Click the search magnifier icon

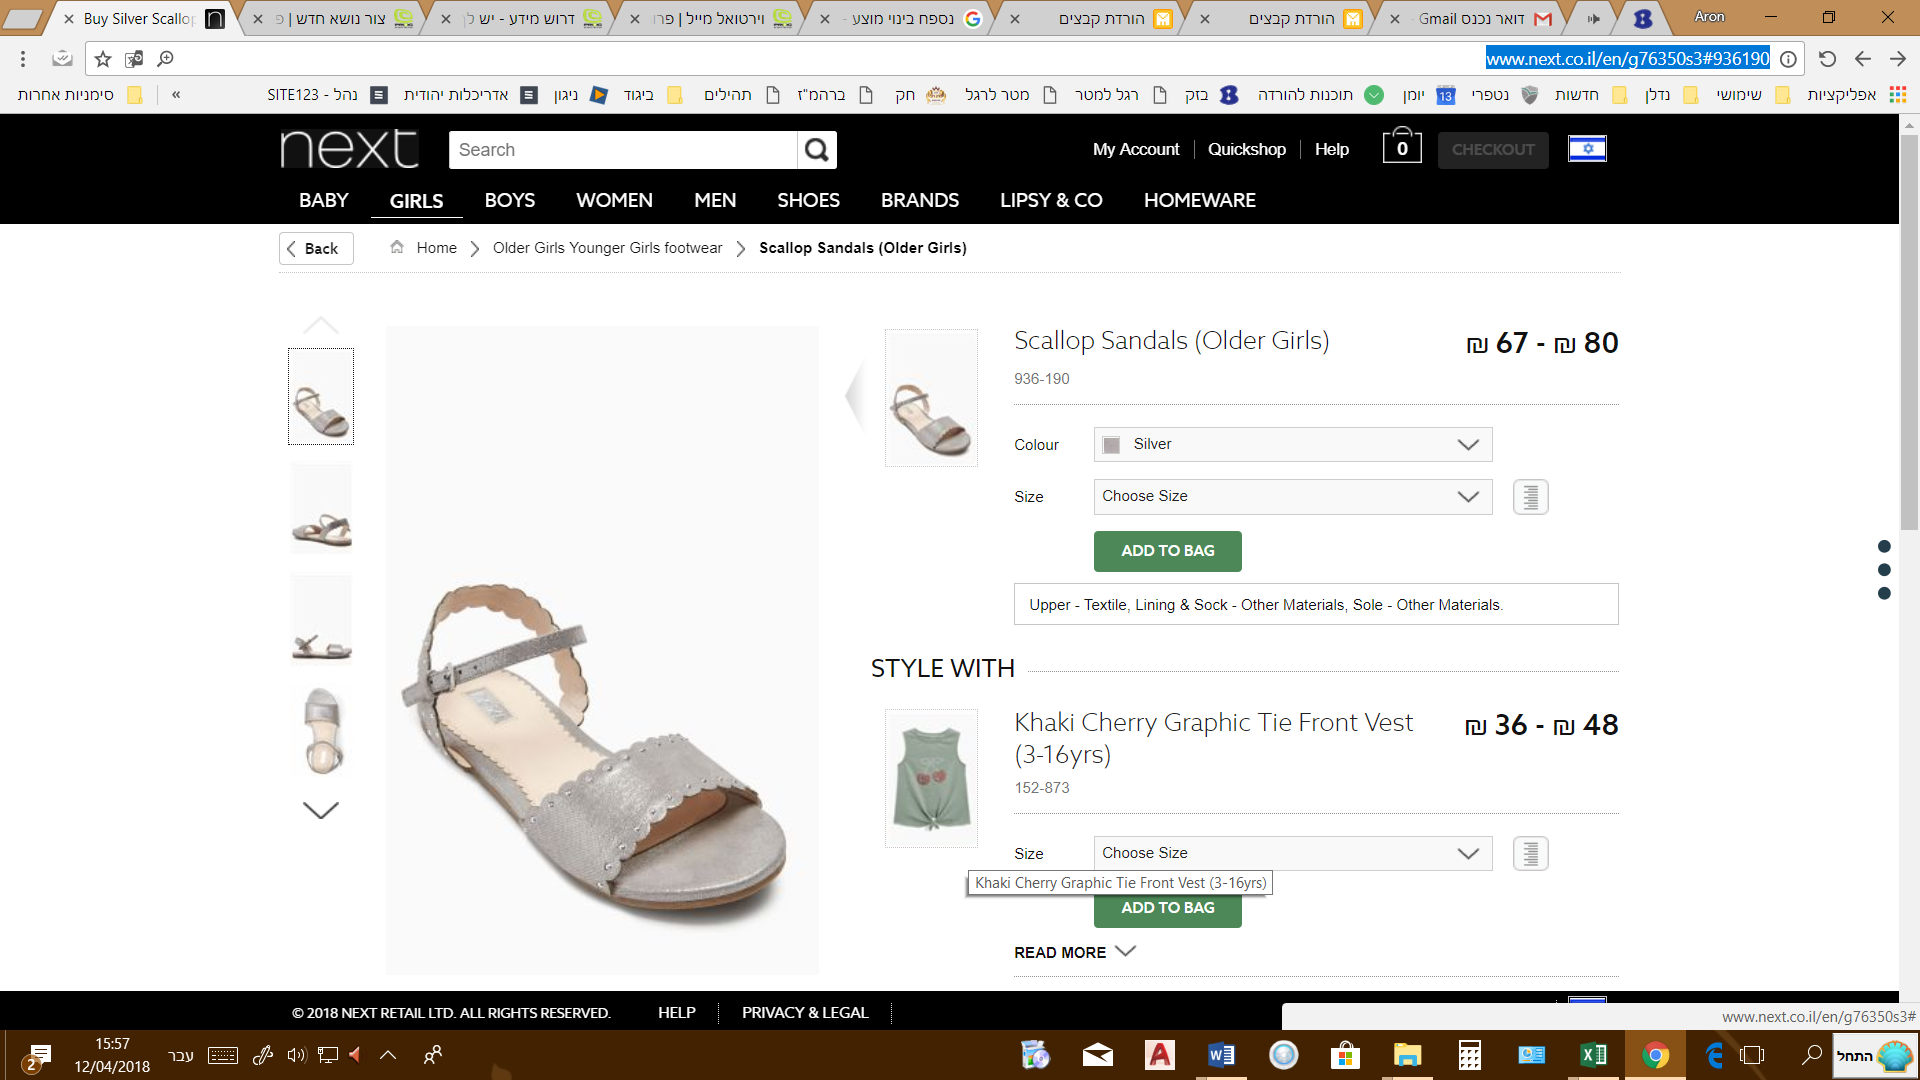tap(817, 150)
